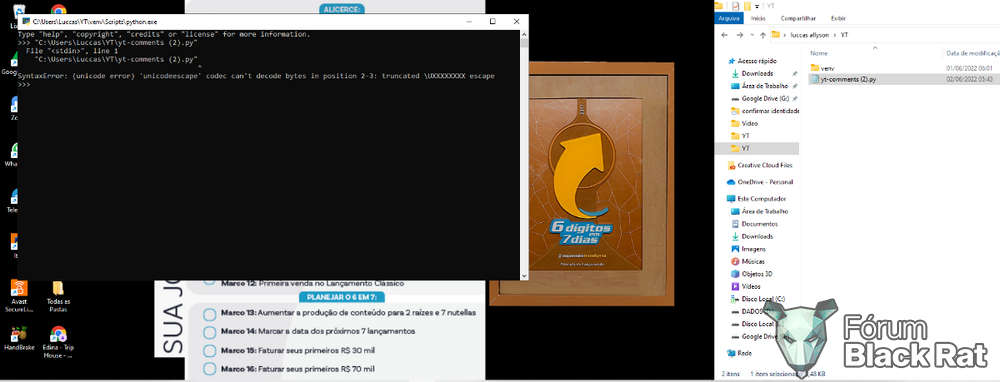Open the 'Edina - Trip House' Chrome shortcut

[x=58, y=342]
